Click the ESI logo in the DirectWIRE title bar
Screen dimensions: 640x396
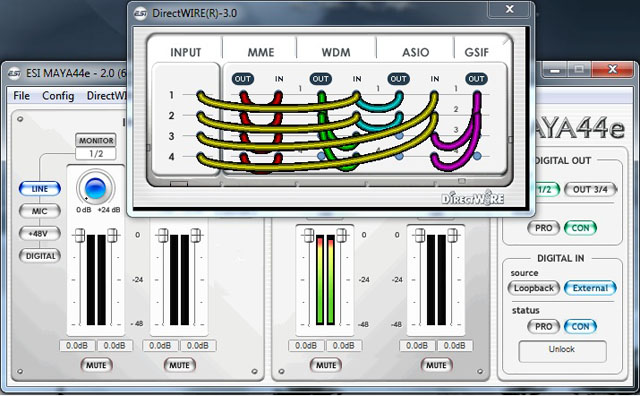pyautogui.click(x=140, y=13)
